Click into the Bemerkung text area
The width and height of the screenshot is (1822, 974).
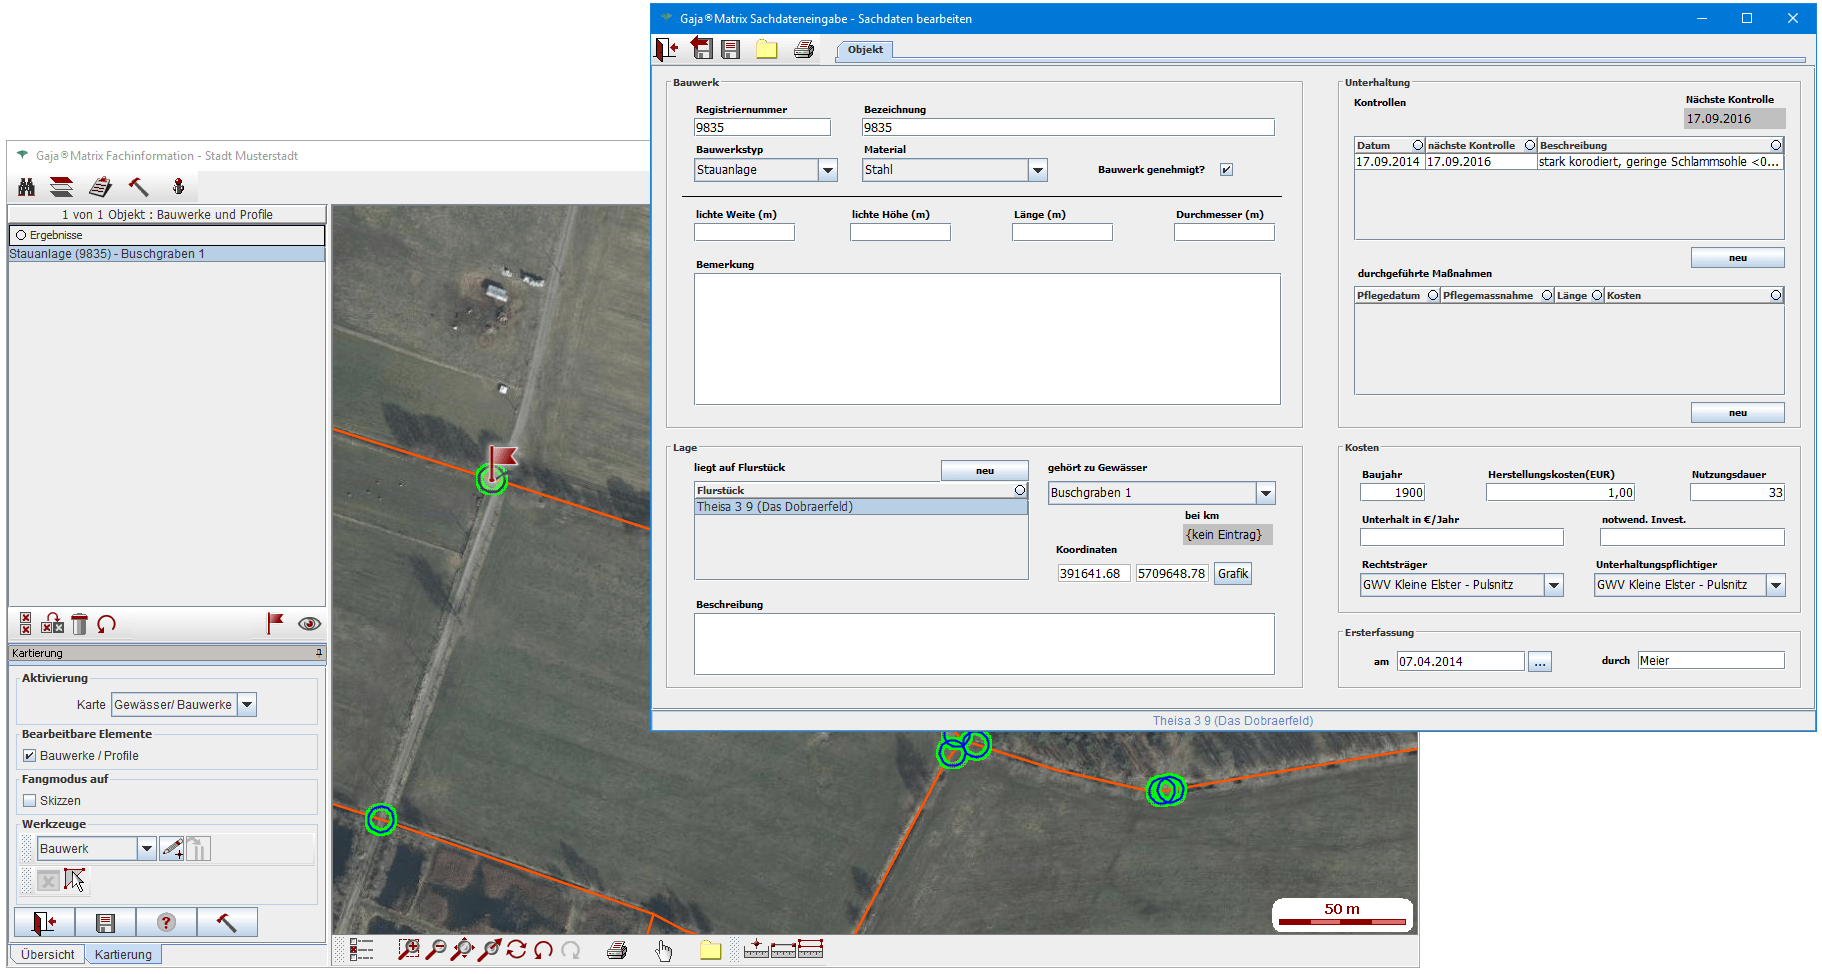pyautogui.click(x=986, y=339)
